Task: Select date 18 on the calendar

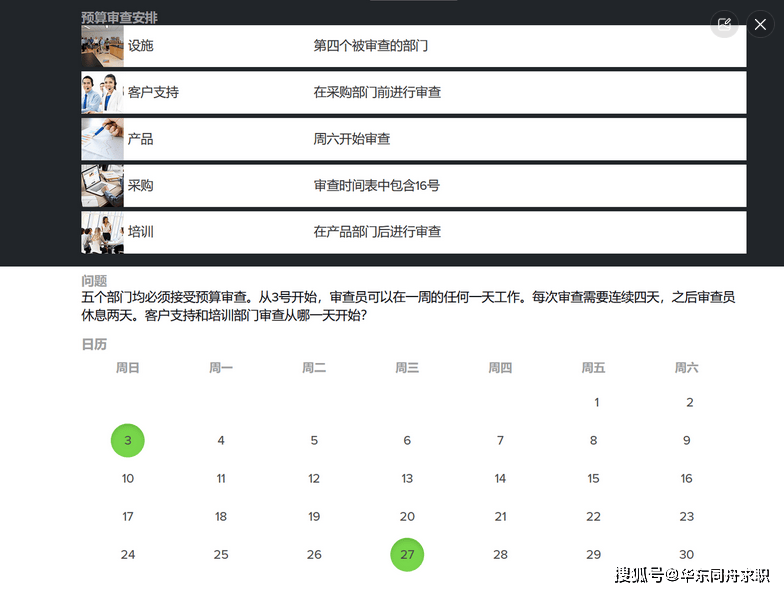Action: [221, 516]
